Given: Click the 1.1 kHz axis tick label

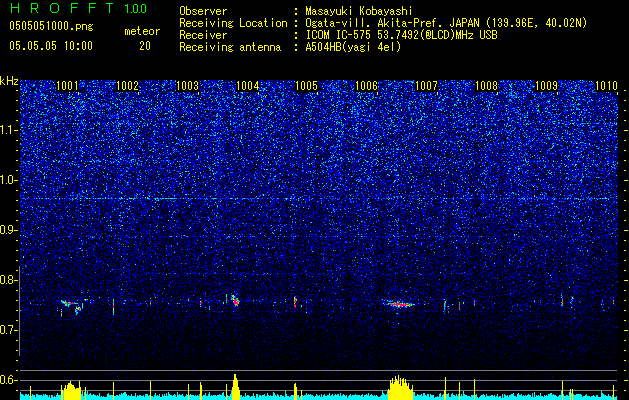Looking at the screenshot, I should pyautogui.click(x=9, y=130).
